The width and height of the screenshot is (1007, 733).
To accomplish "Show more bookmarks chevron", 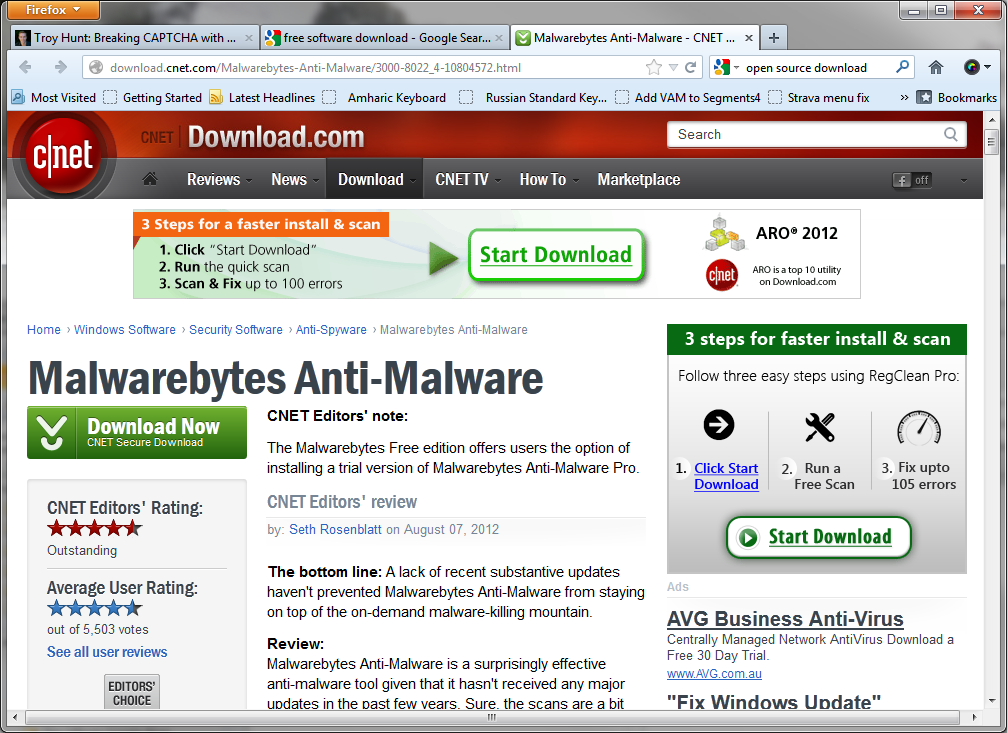I will point(904,98).
